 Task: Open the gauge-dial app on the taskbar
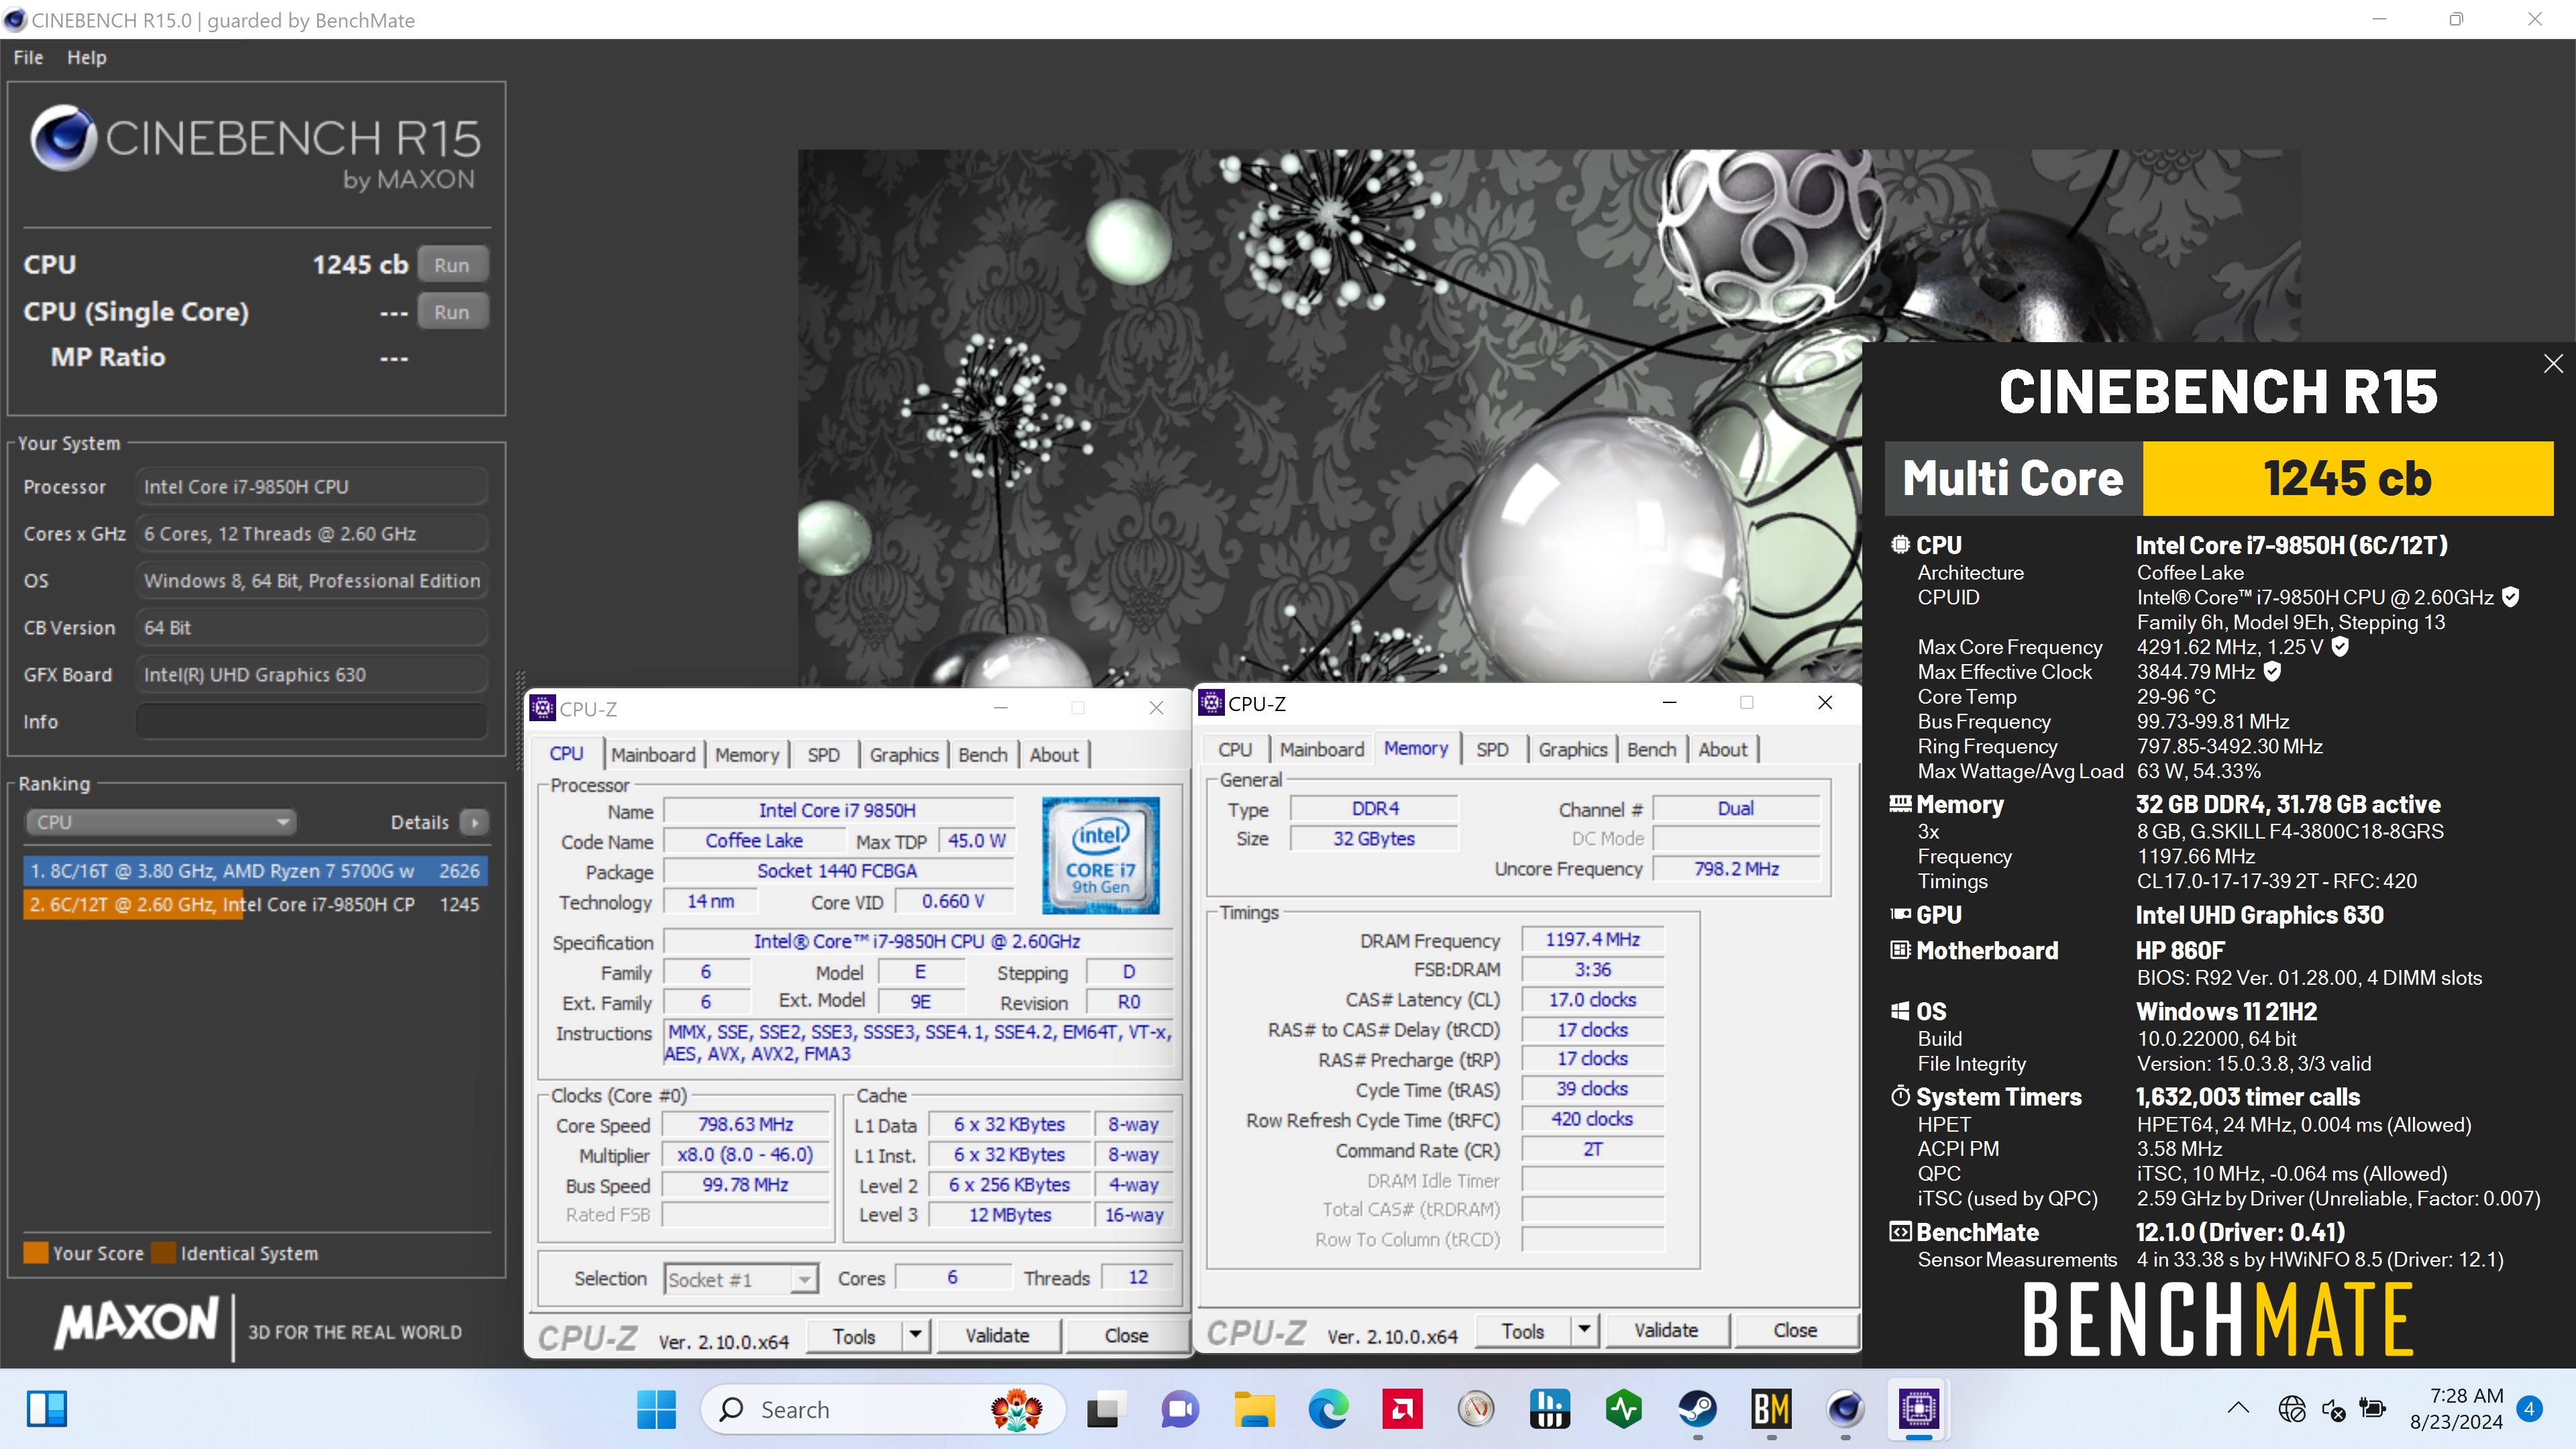(1476, 1410)
